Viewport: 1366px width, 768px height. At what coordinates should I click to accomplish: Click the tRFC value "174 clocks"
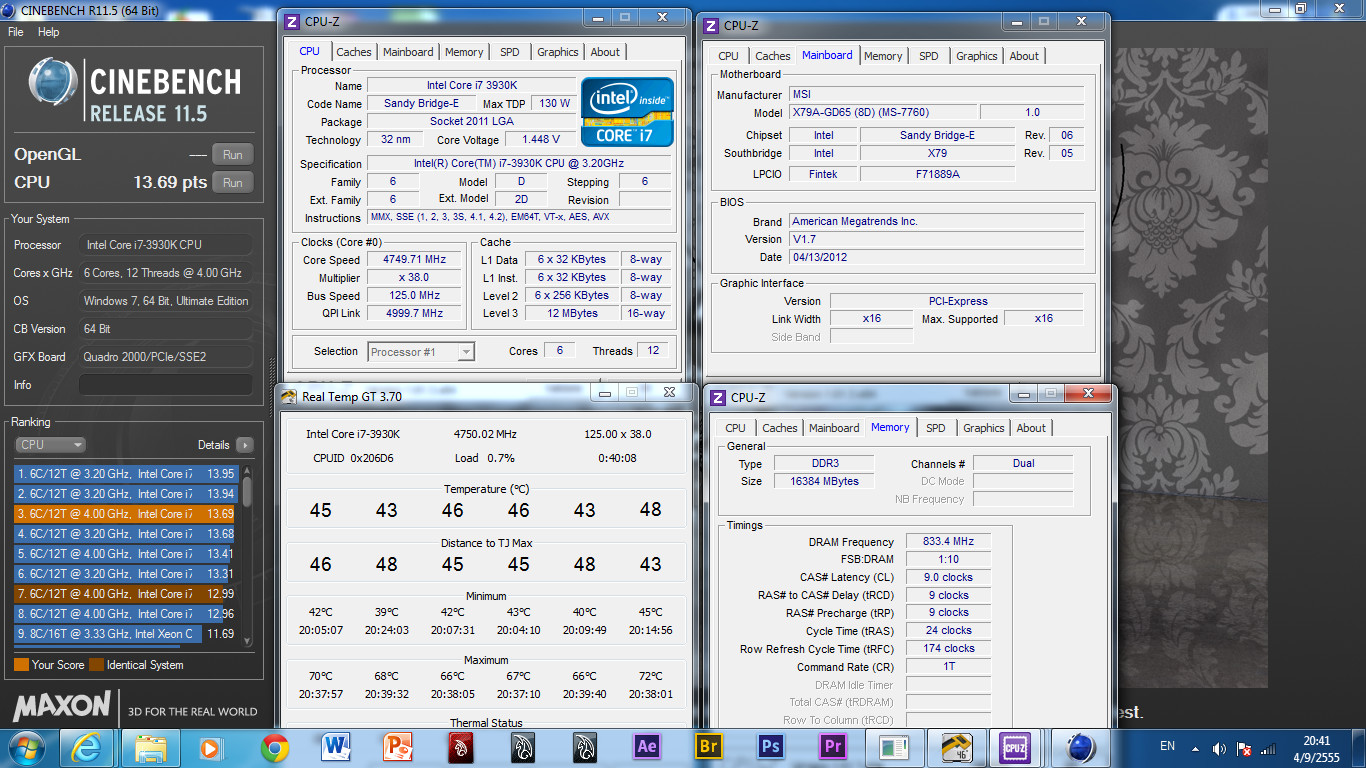(x=948, y=649)
